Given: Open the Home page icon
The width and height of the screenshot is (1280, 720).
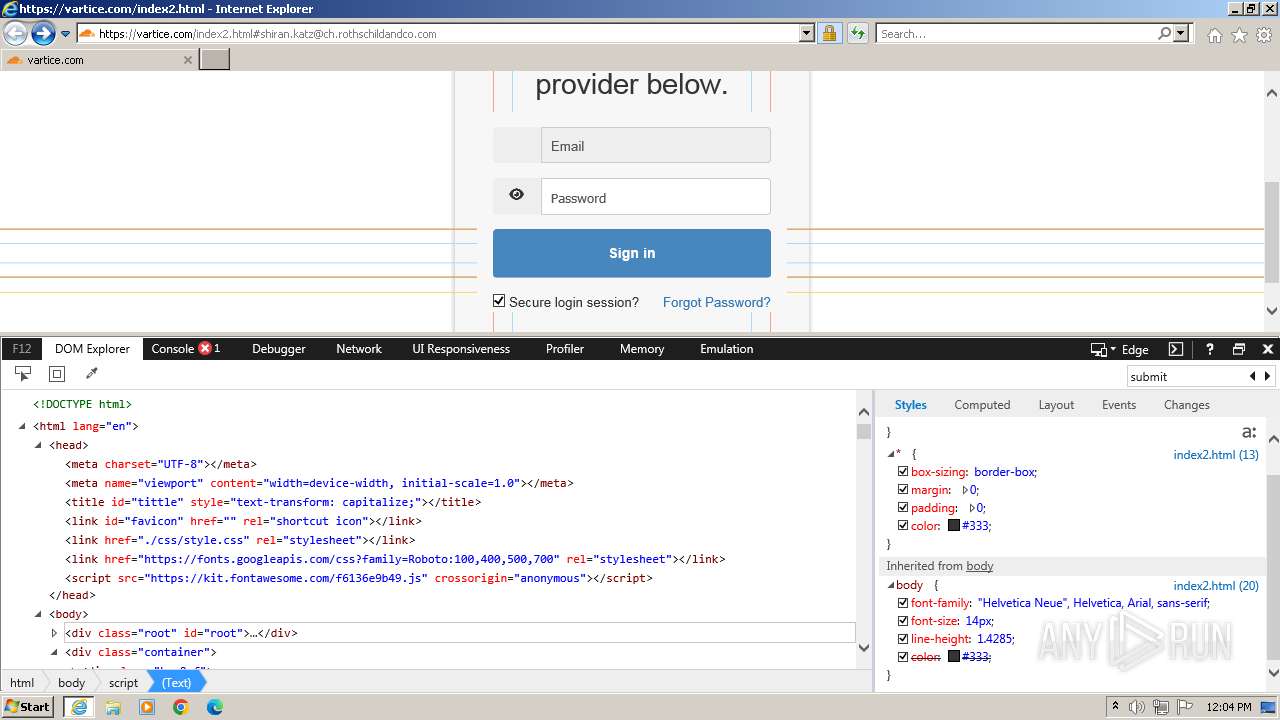Looking at the screenshot, I should tap(1214, 35).
